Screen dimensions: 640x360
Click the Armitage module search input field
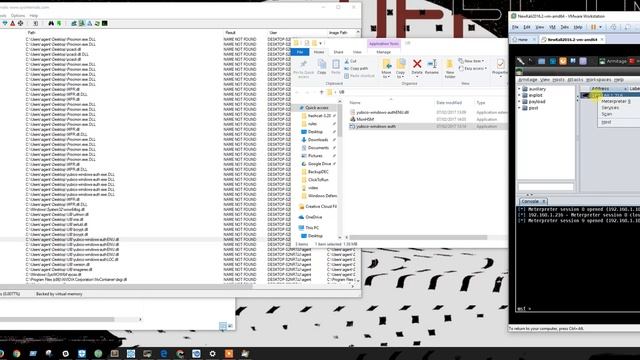click(x=546, y=187)
